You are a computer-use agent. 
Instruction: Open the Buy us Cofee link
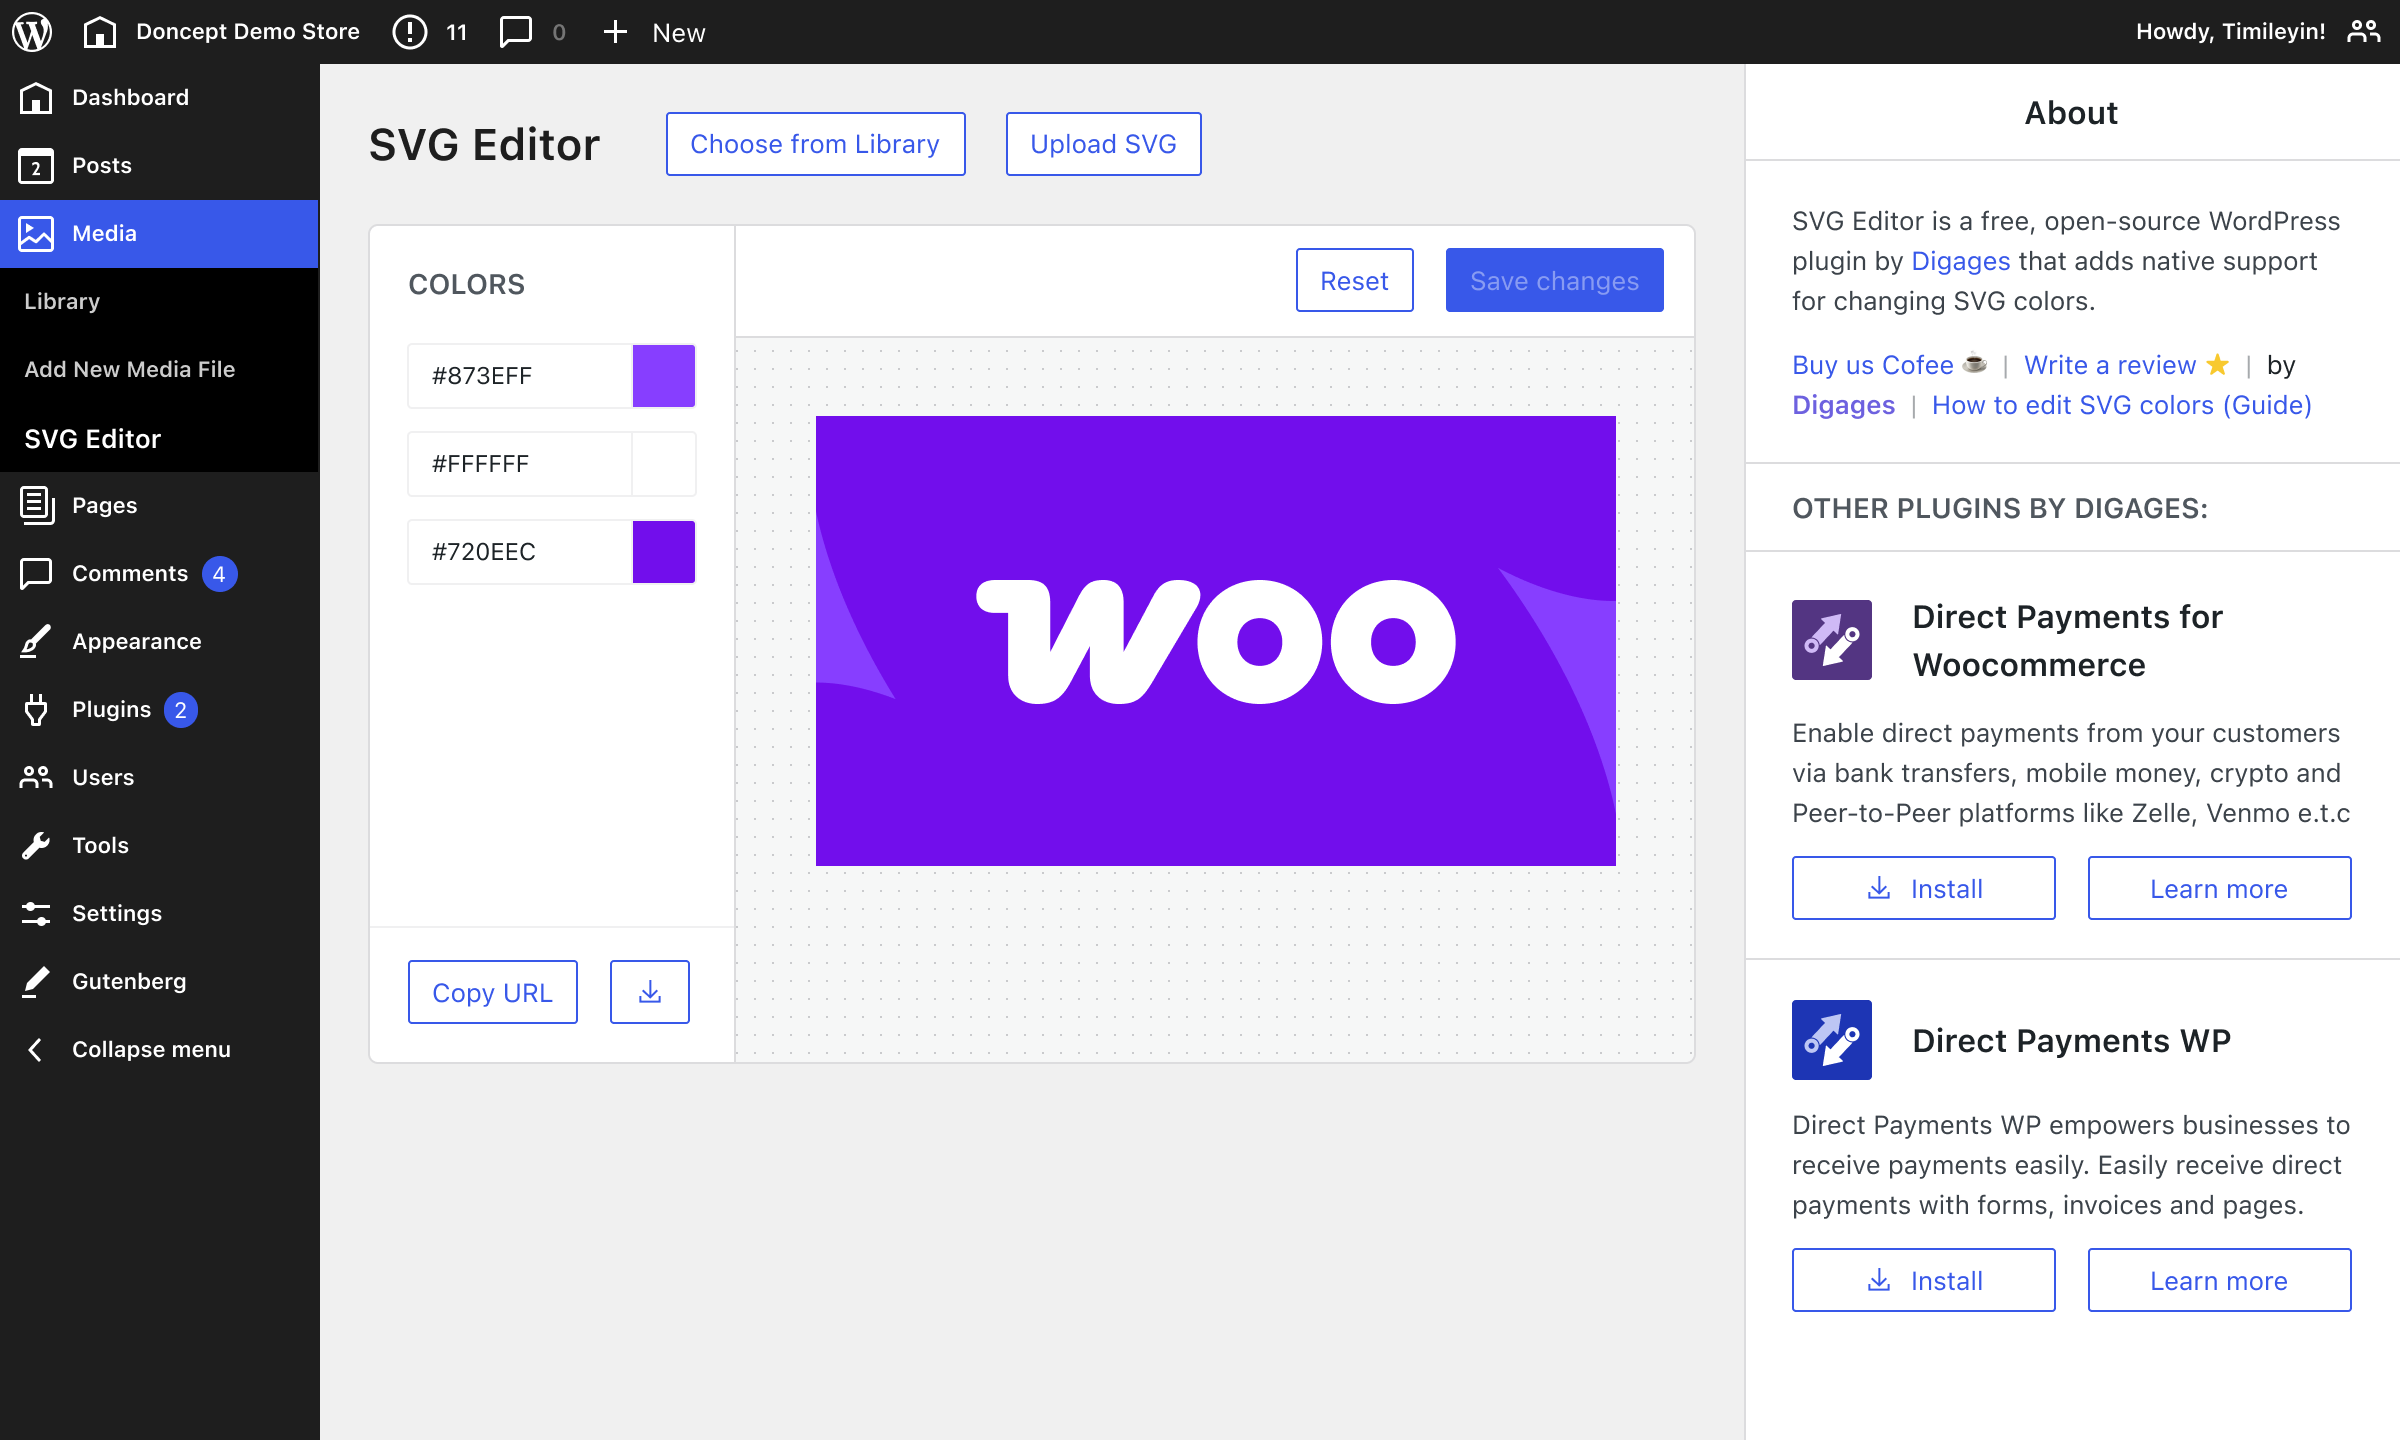point(1872,365)
